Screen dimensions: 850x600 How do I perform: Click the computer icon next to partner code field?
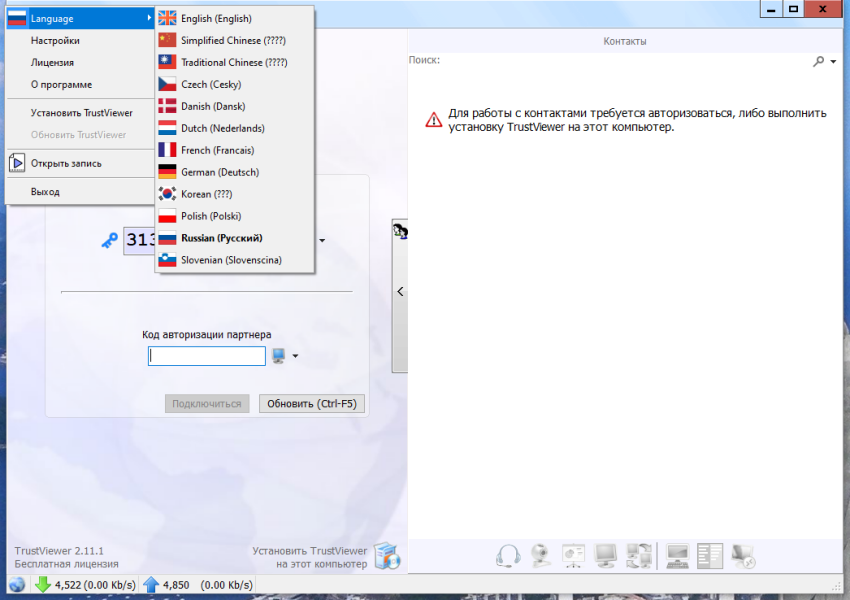(279, 356)
